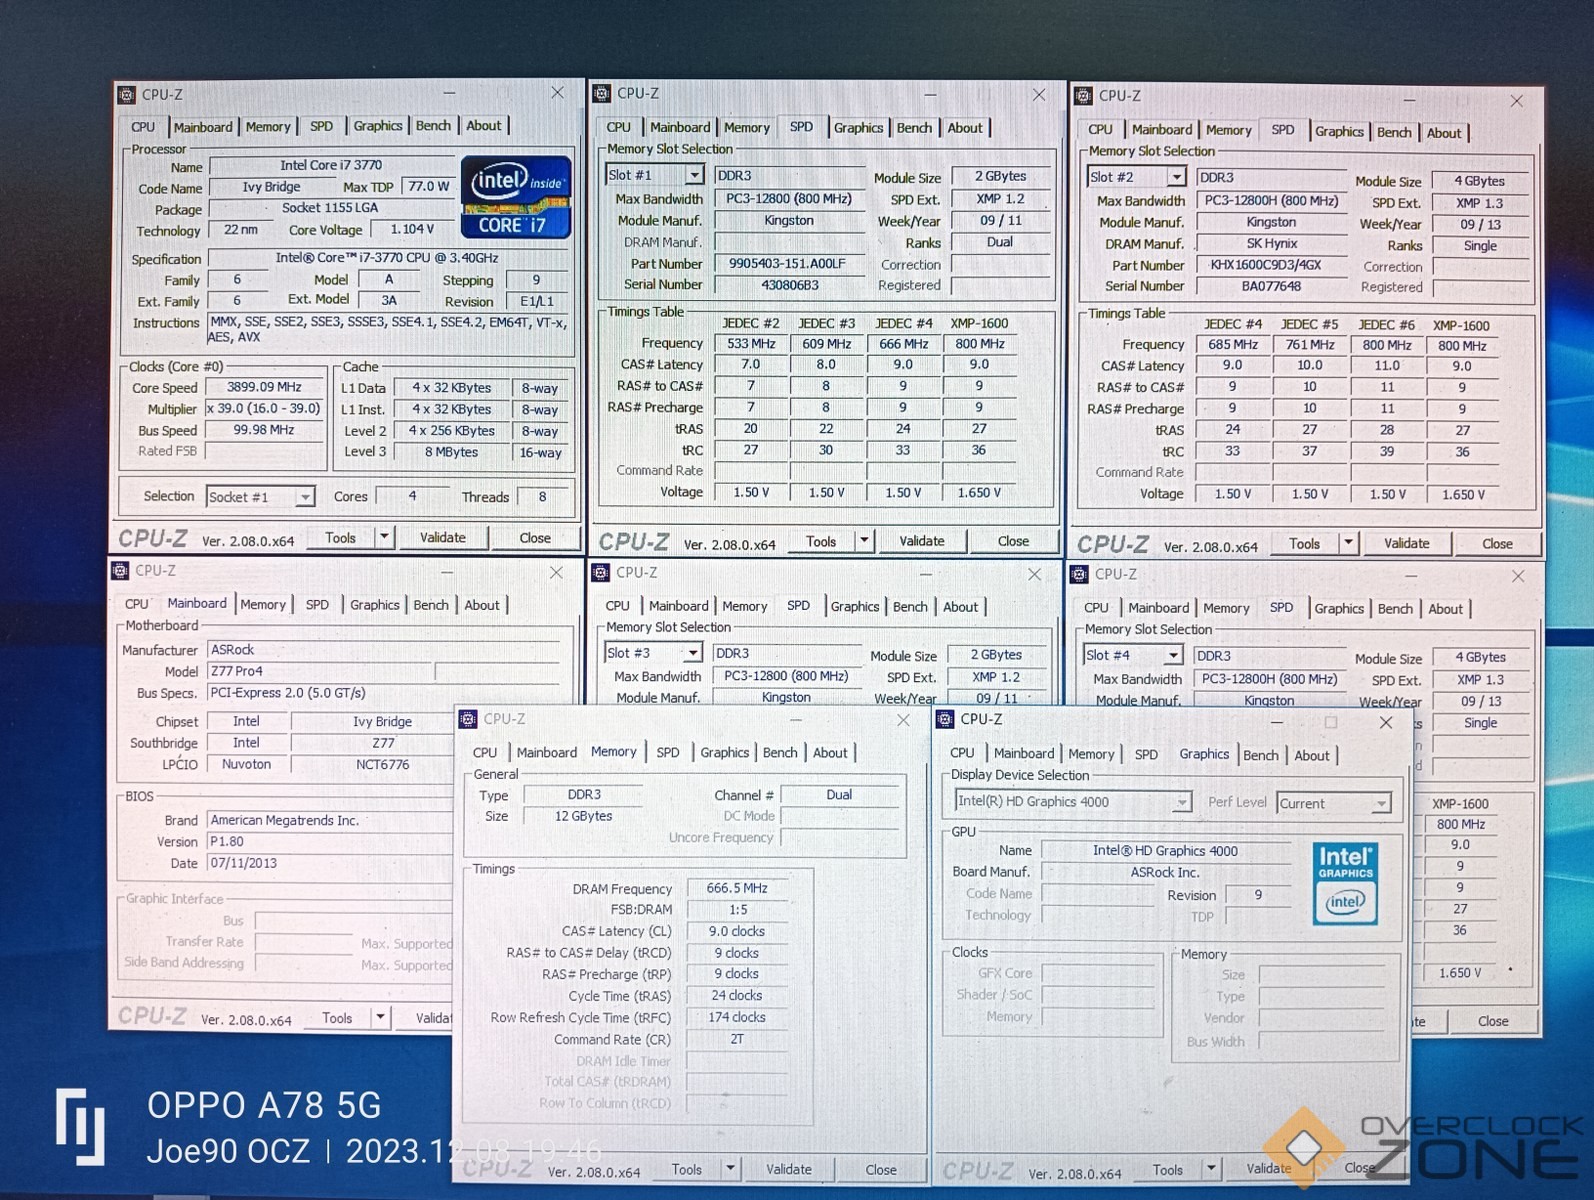The height and width of the screenshot is (1200, 1594).
Task: Switch to Mainboard tab in the Intel Core i7 3770 window
Action: tap(203, 127)
